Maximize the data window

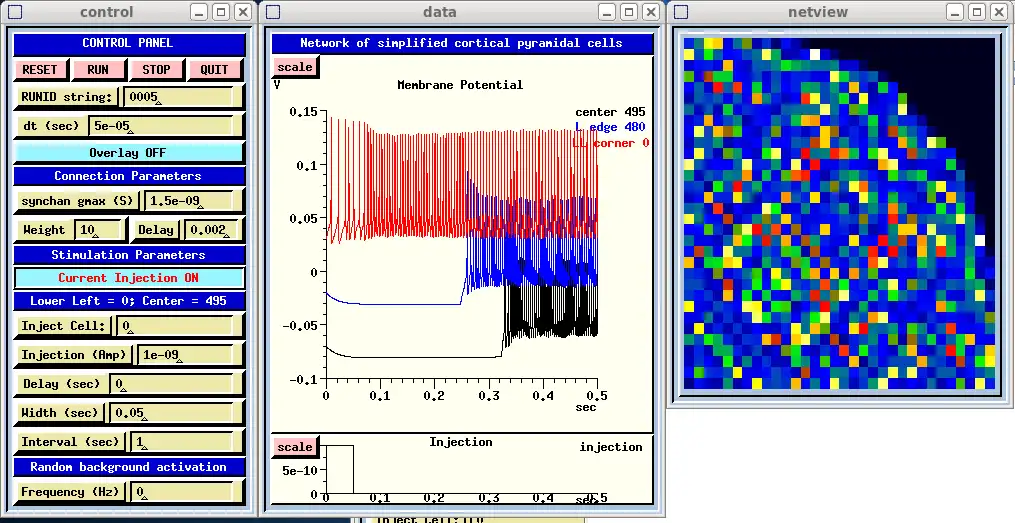click(x=629, y=12)
